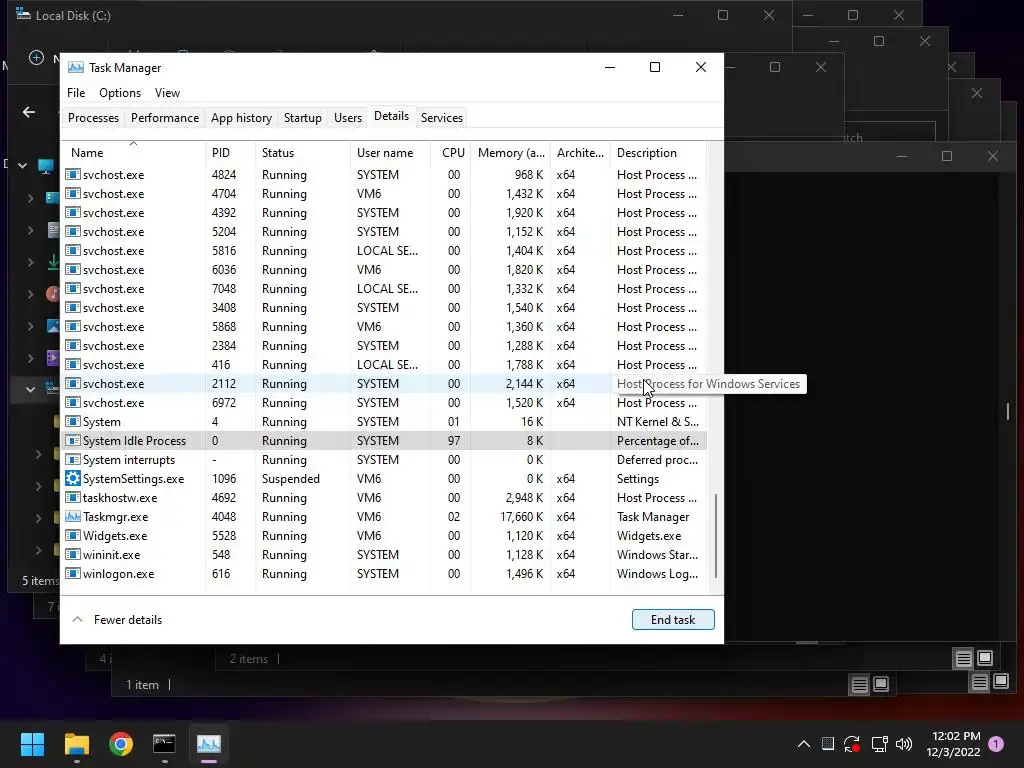Open the notification badge in taskbar
This screenshot has width=1024, height=768.
point(996,744)
